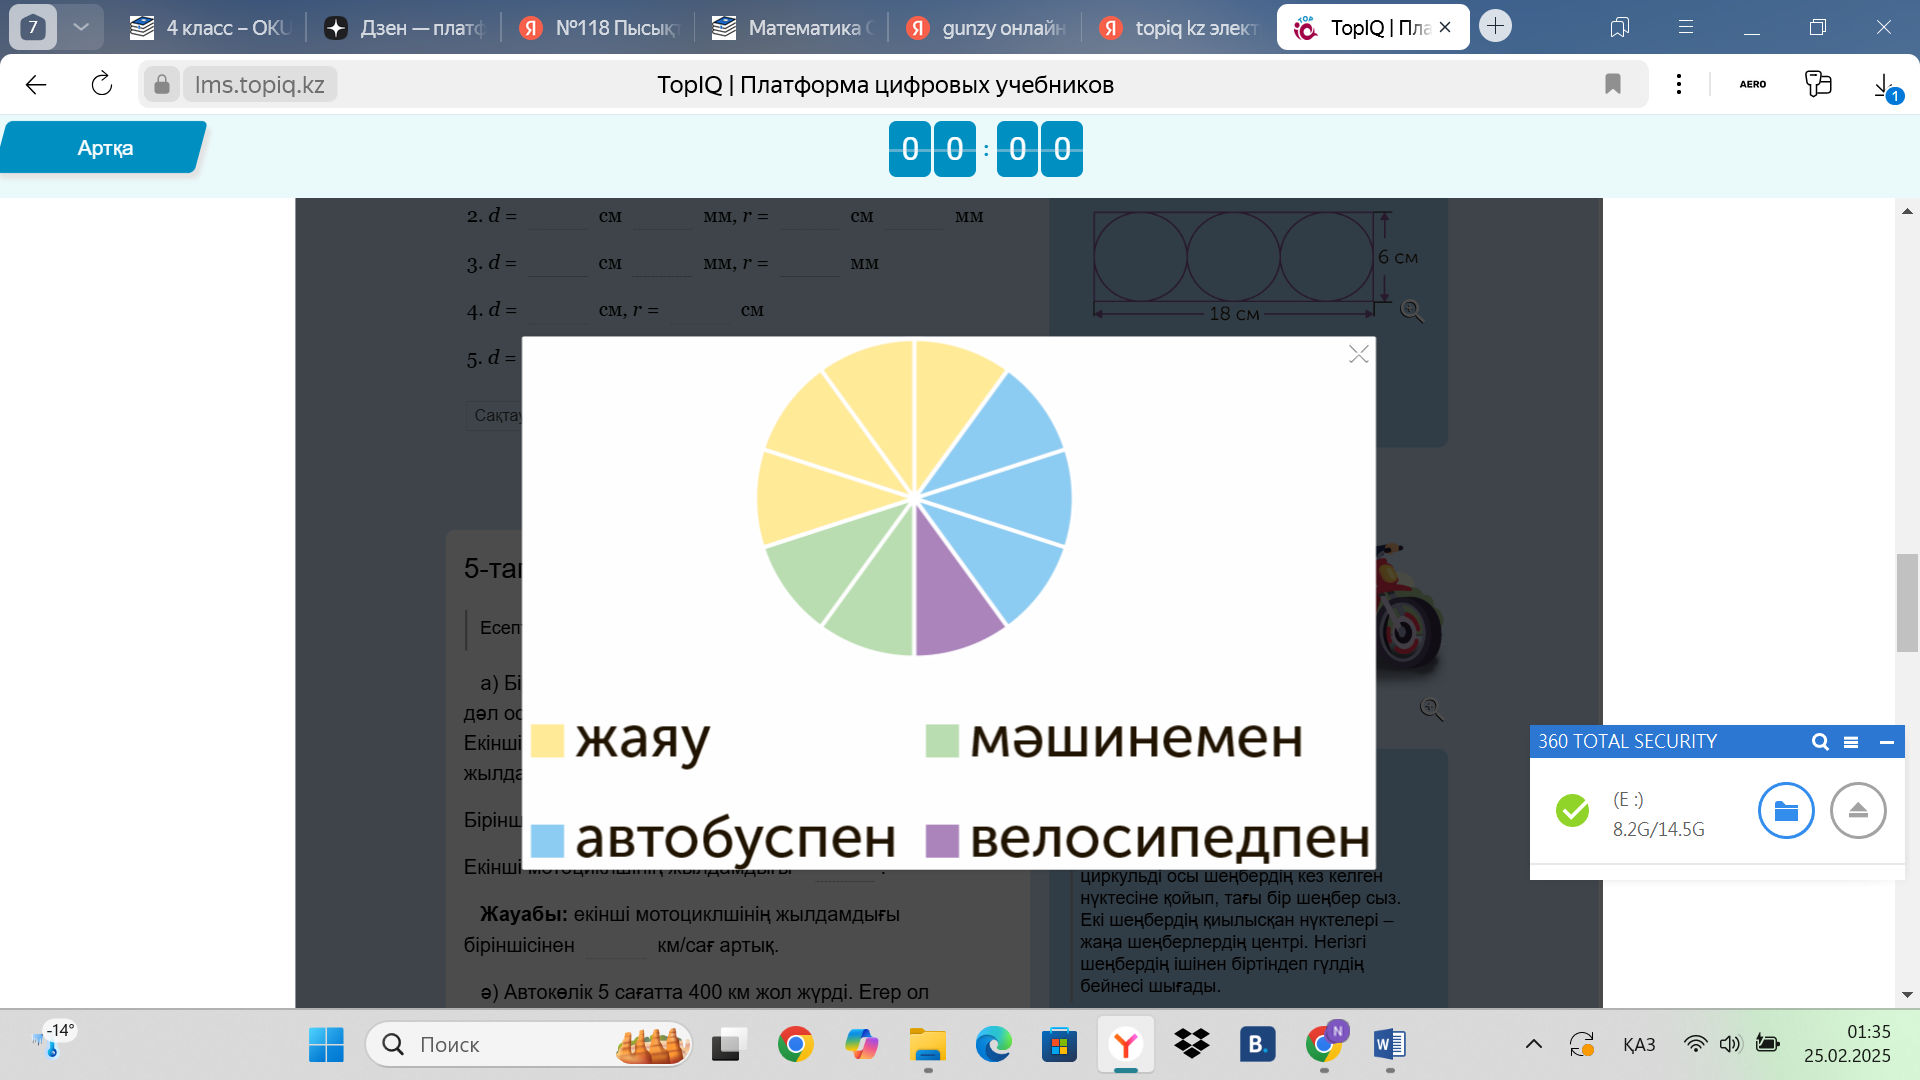
Task: Open the browser three-dot menu
Action: point(1679,85)
